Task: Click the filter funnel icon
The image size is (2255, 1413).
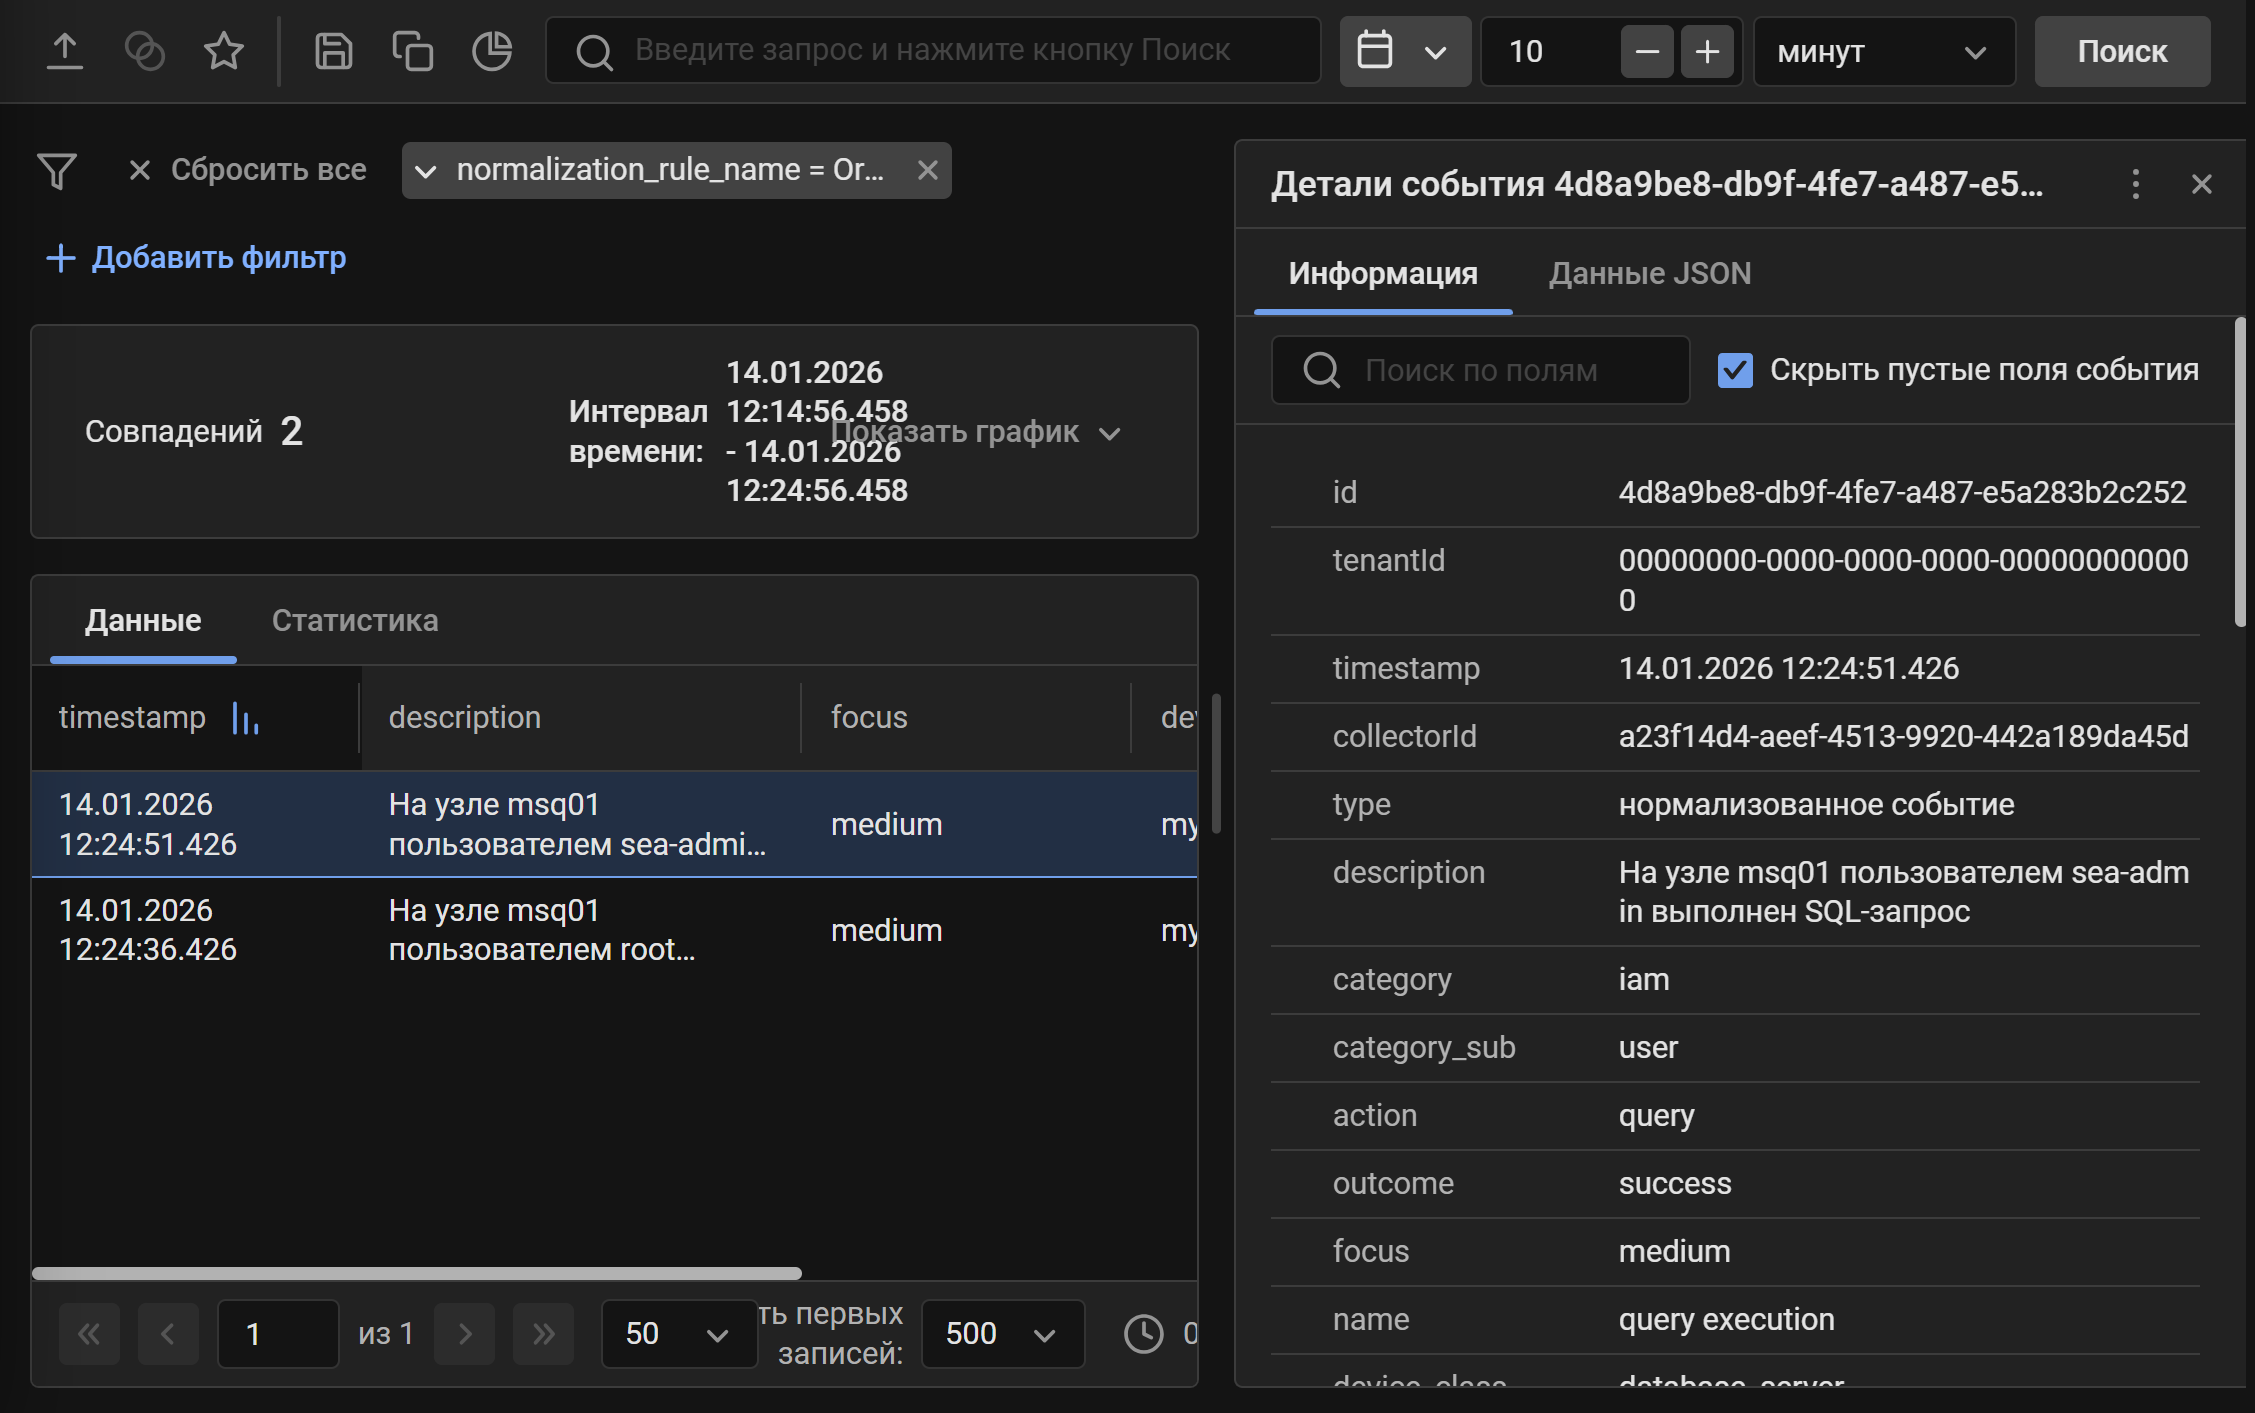Action: point(57,171)
